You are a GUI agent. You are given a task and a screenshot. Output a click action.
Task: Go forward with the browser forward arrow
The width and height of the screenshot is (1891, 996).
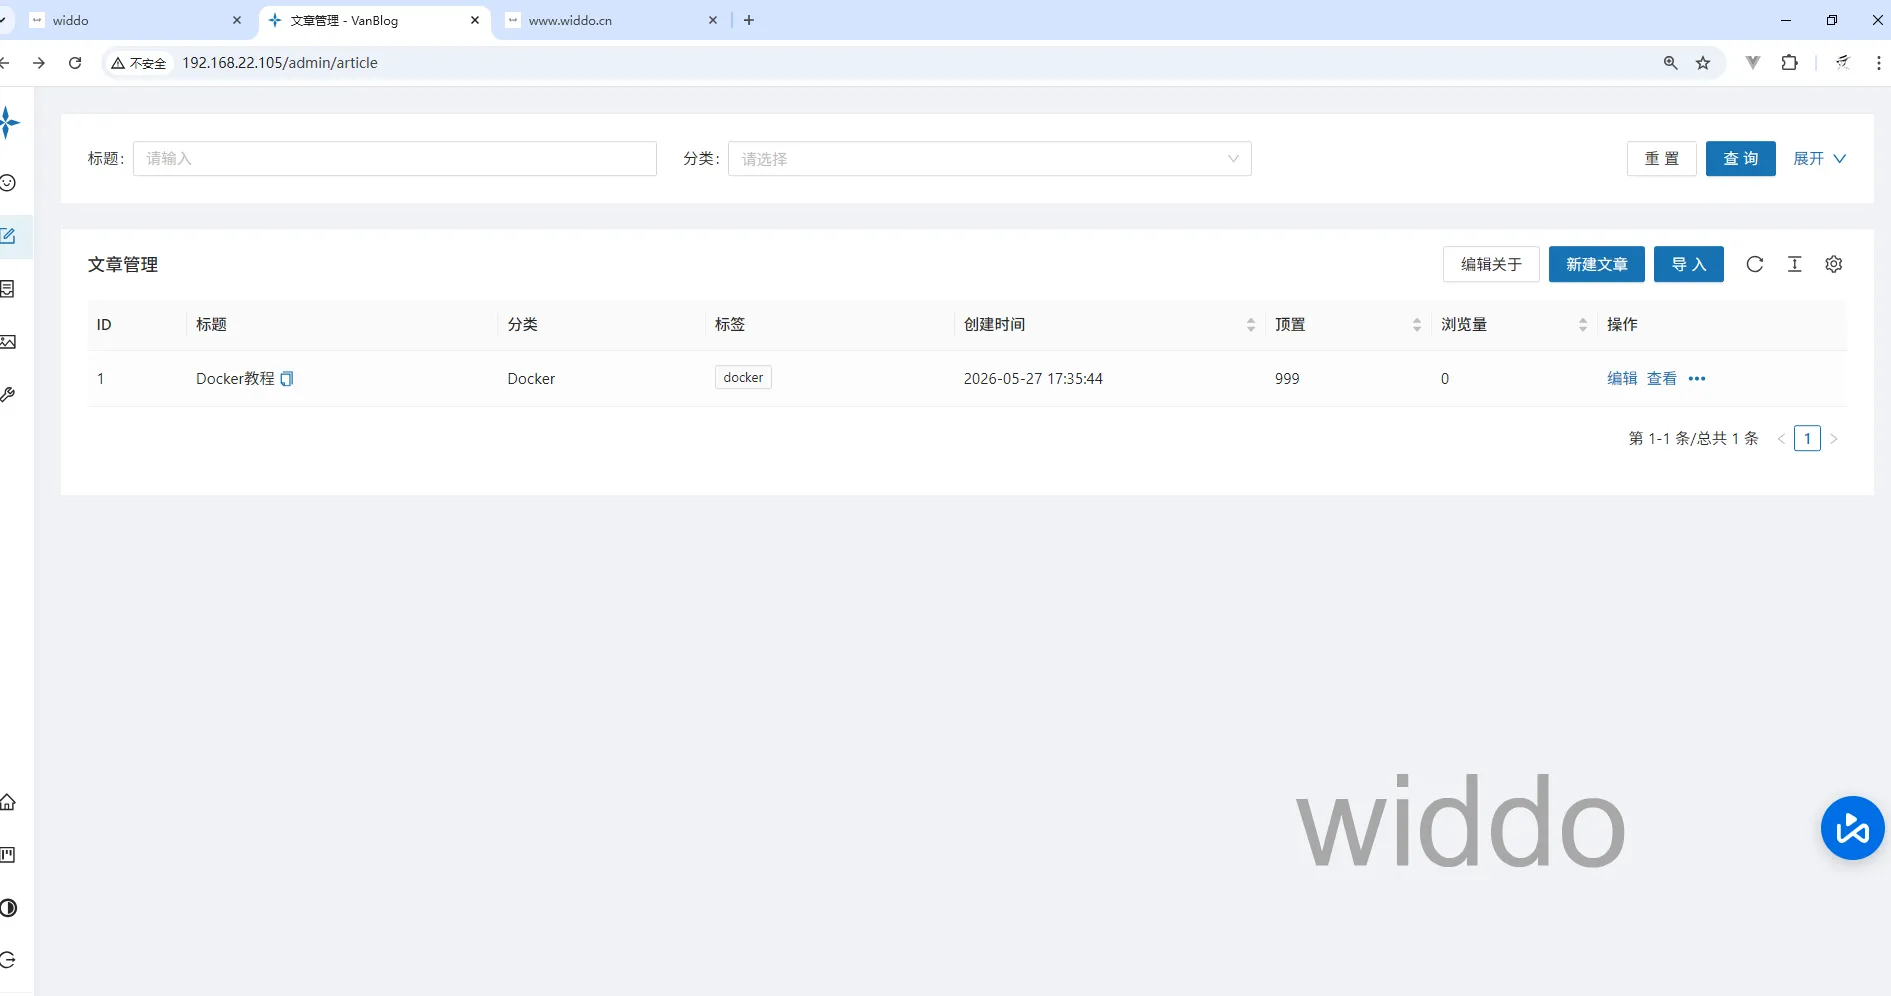[x=39, y=63]
